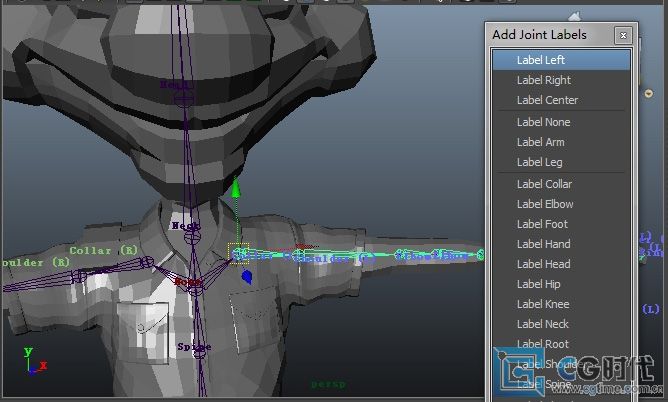Click the yellow center manipulator square

click(239, 254)
